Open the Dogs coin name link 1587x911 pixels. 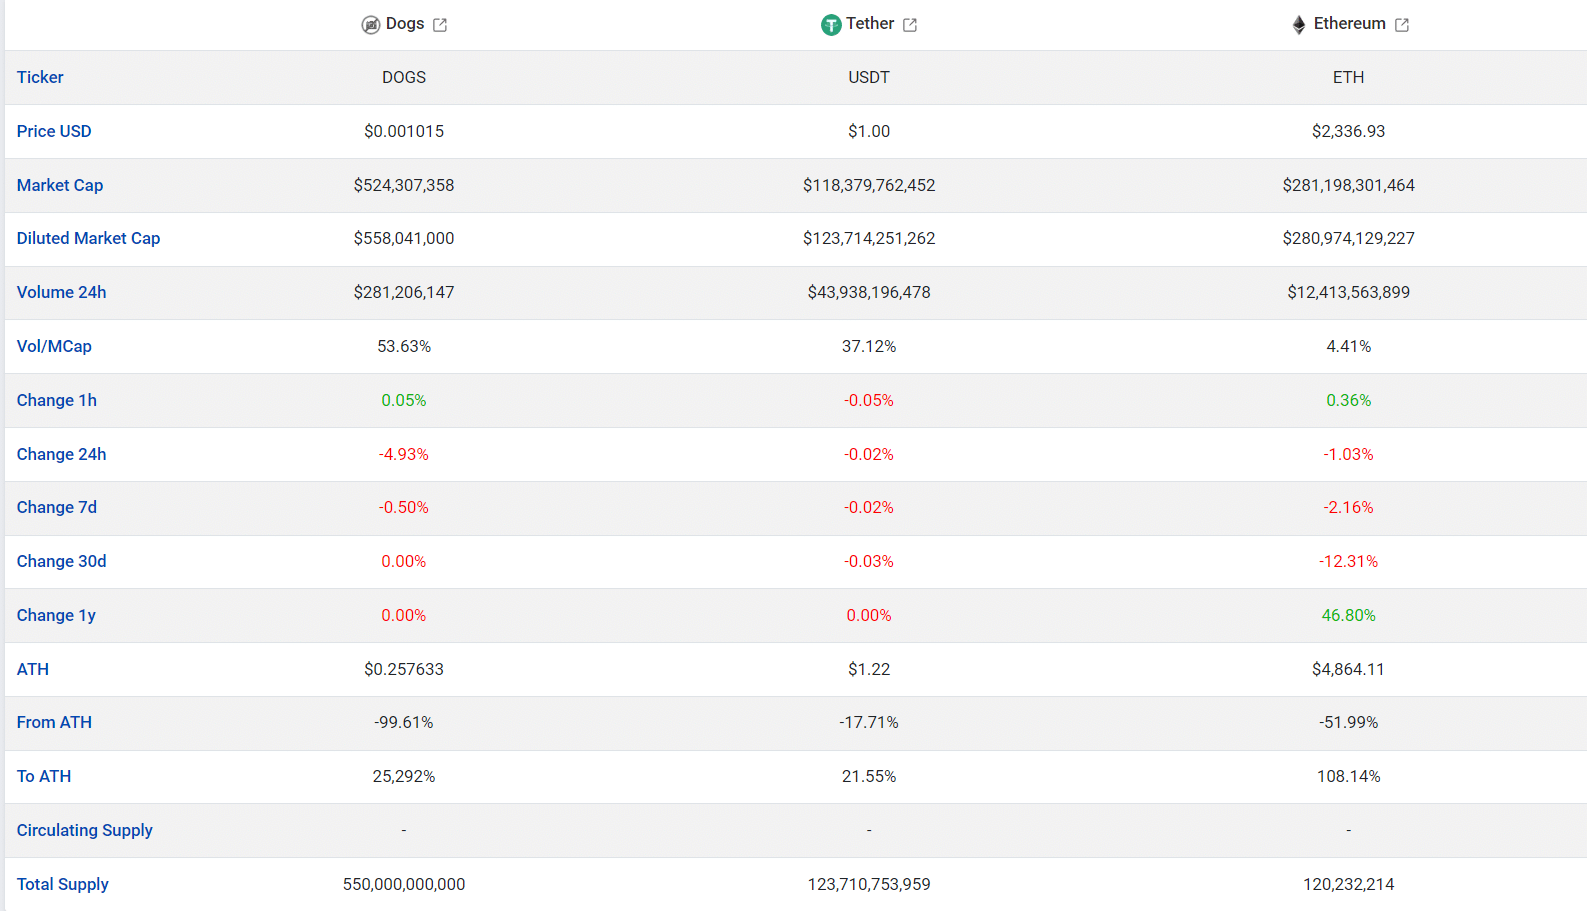click(x=405, y=23)
